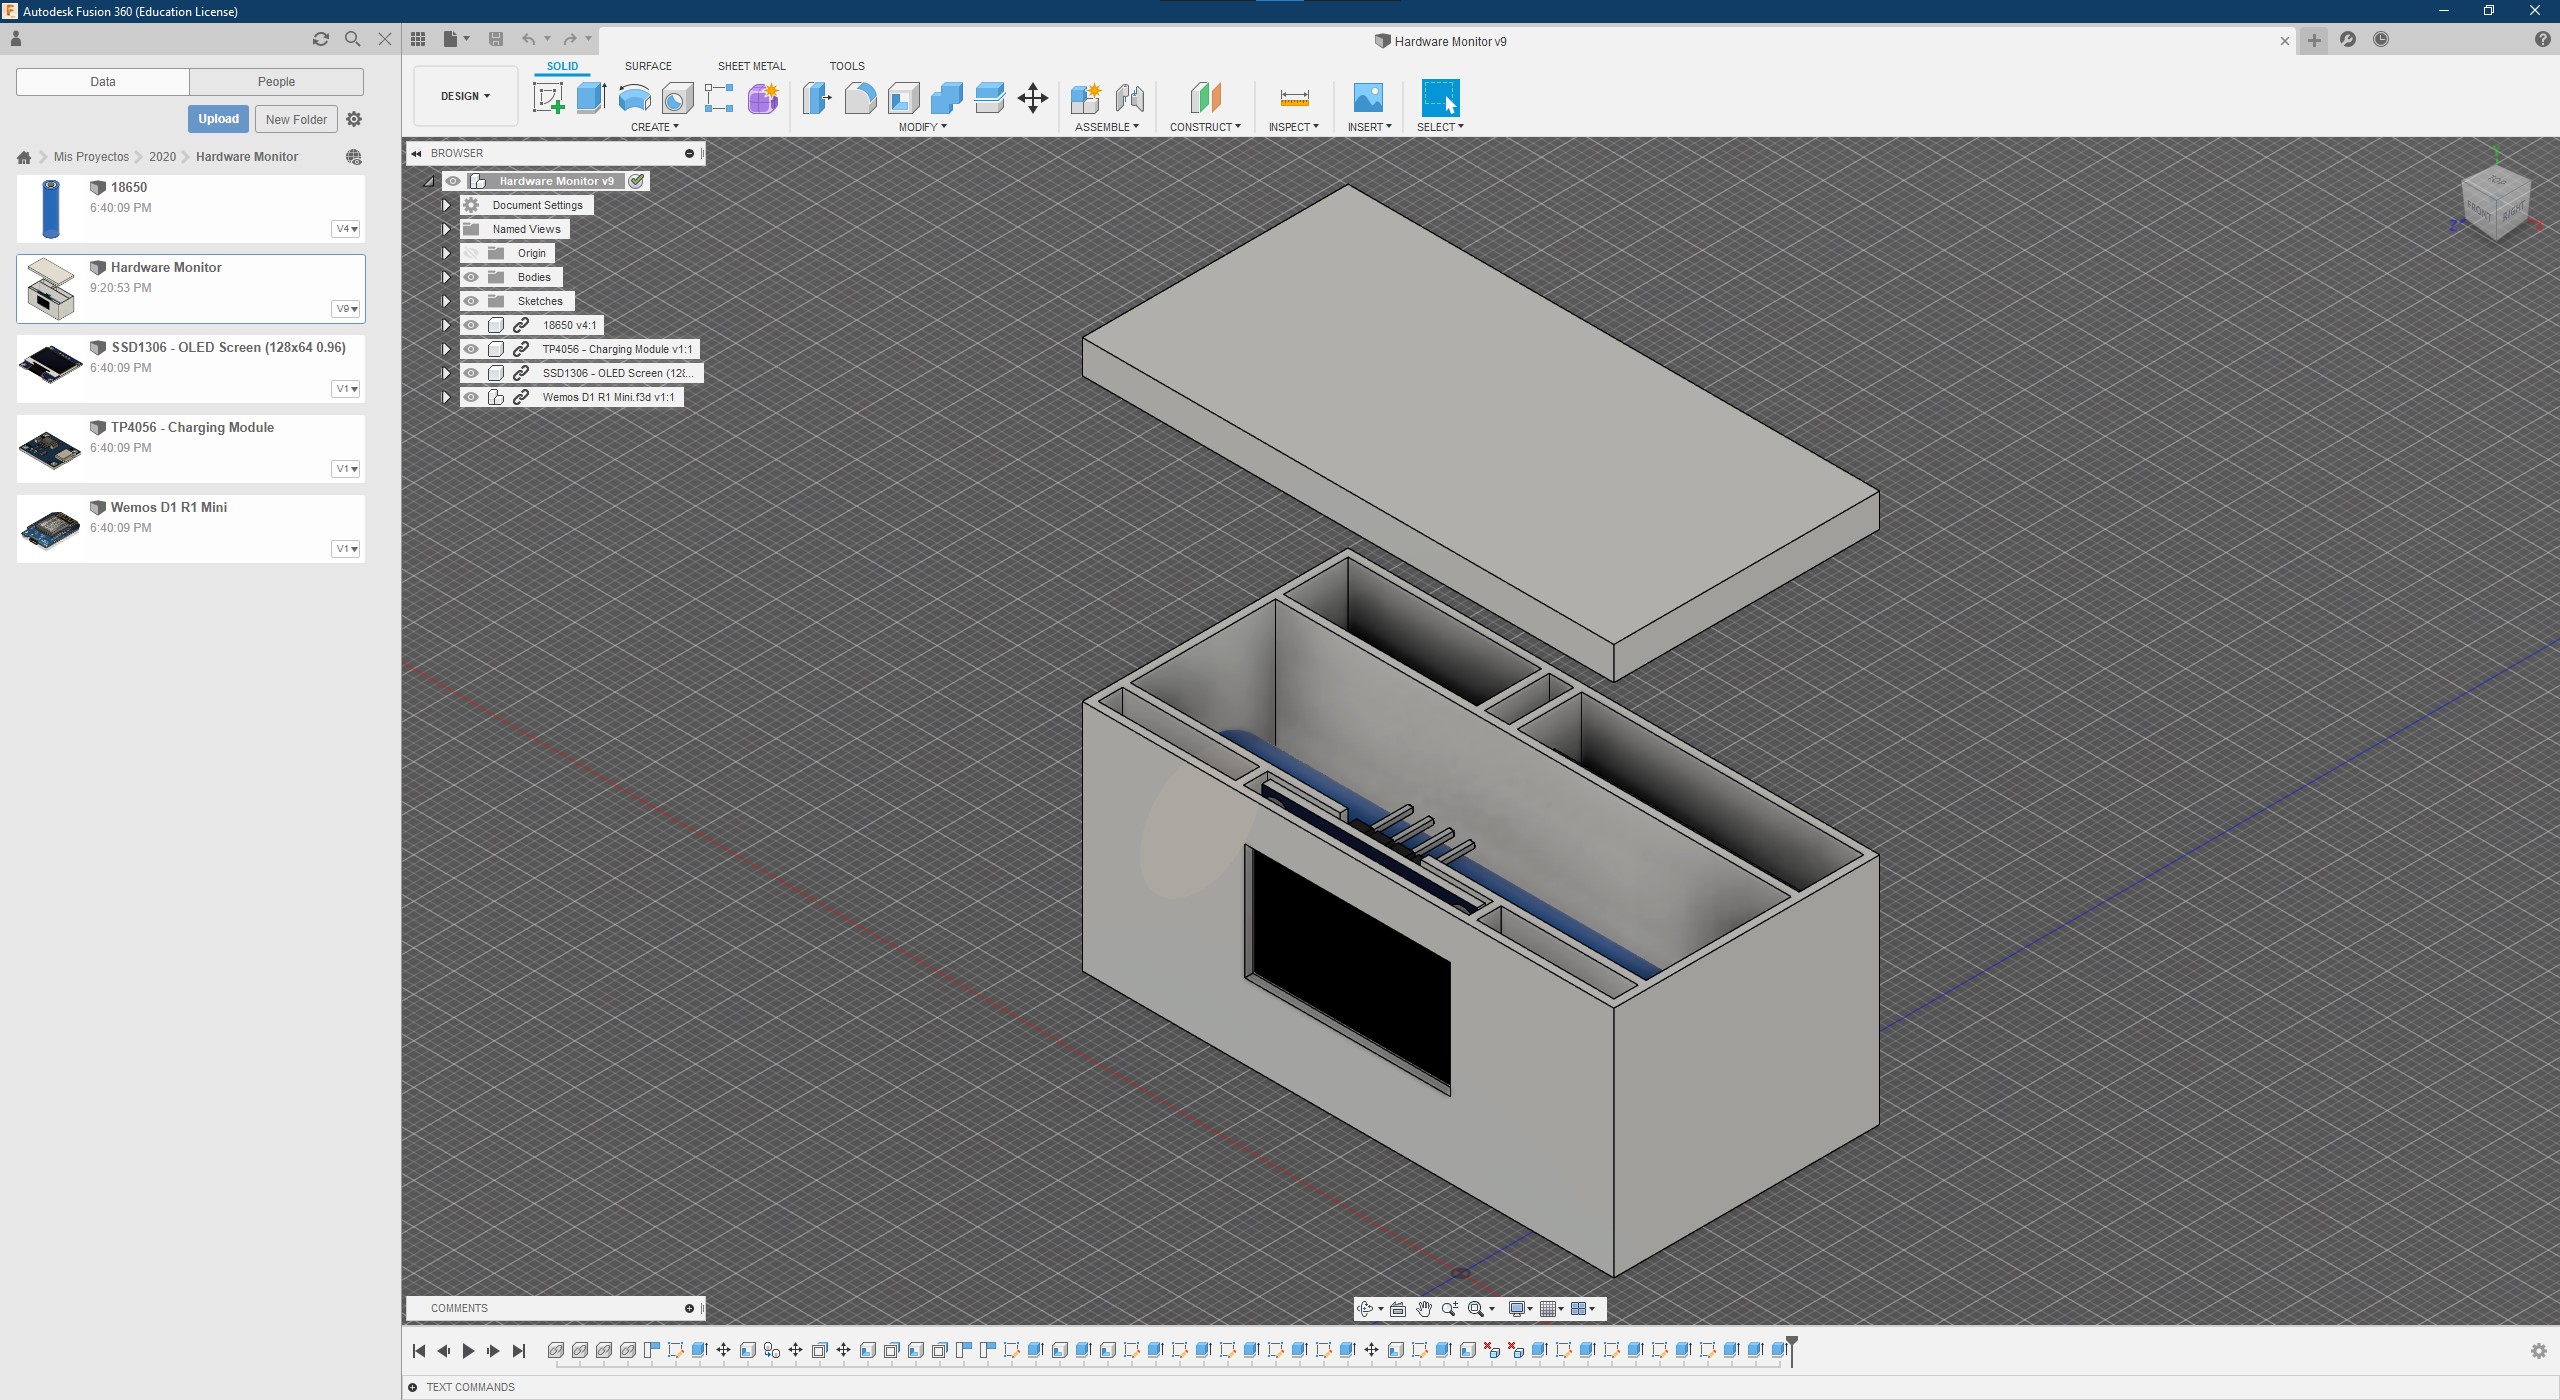Open the Job Status clock icon

pyautogui.click(x=2381, y=39)
